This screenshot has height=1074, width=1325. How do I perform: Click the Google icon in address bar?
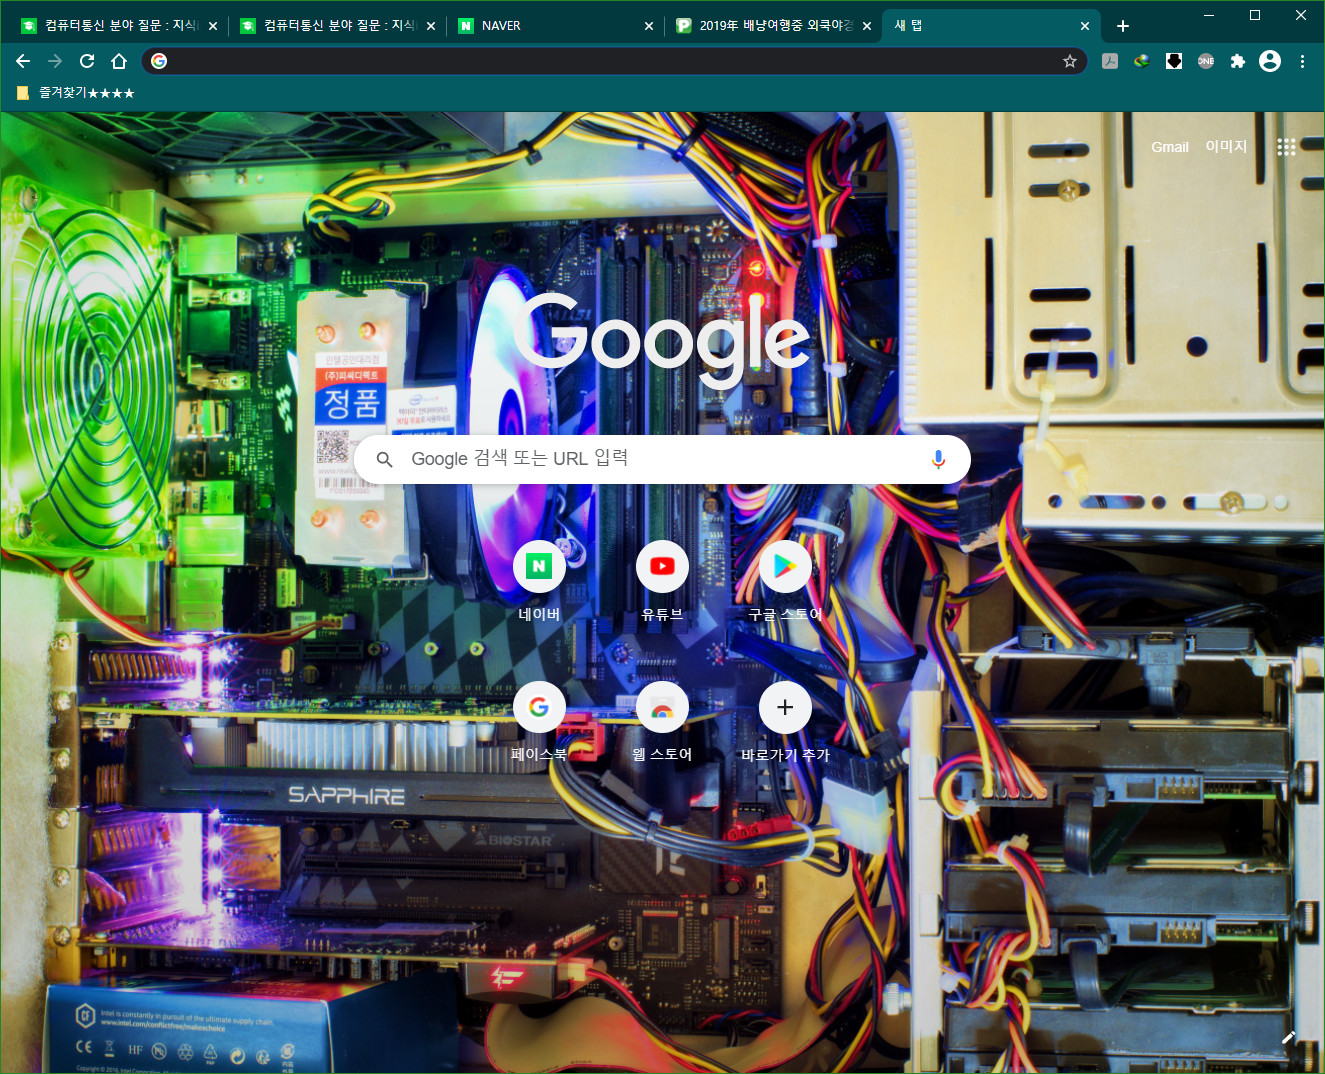pyautogui.click(x=159, y=61)
